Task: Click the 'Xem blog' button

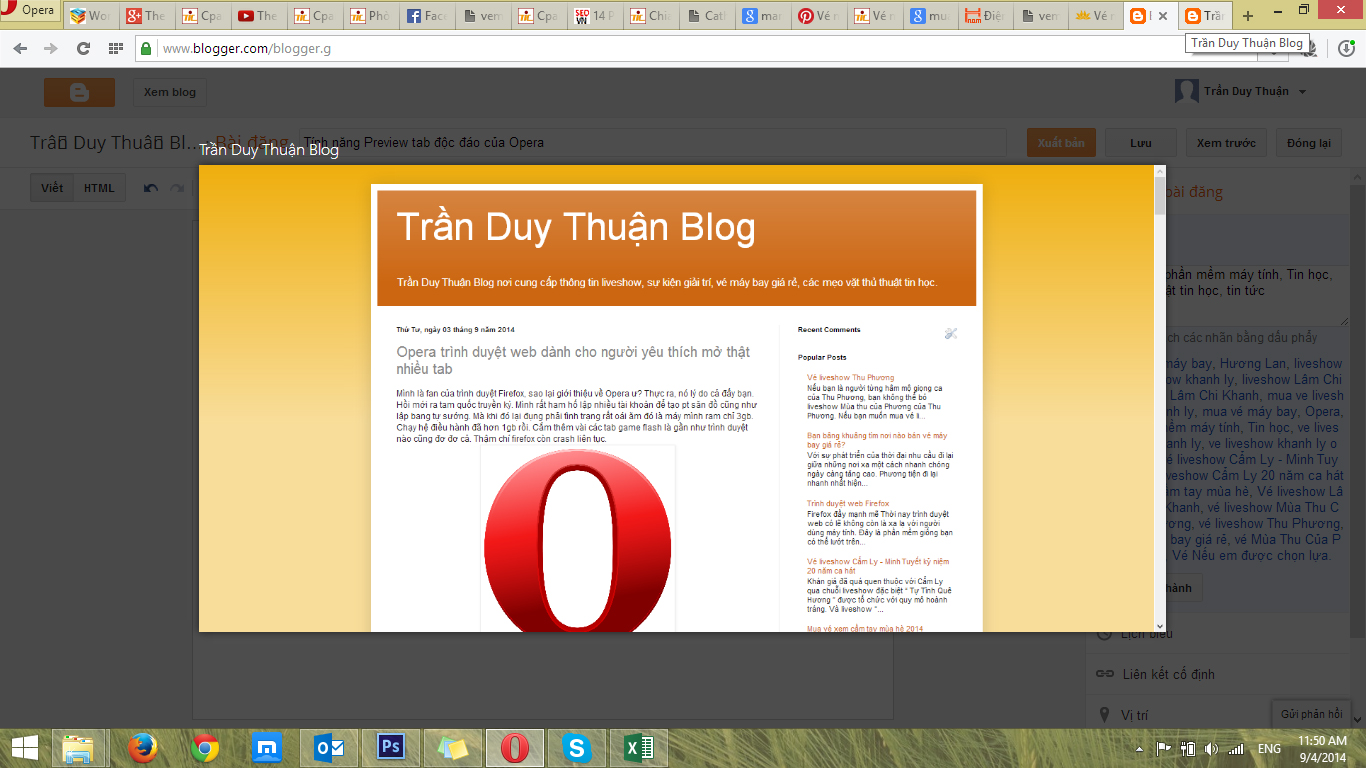Action: [170, 92]
